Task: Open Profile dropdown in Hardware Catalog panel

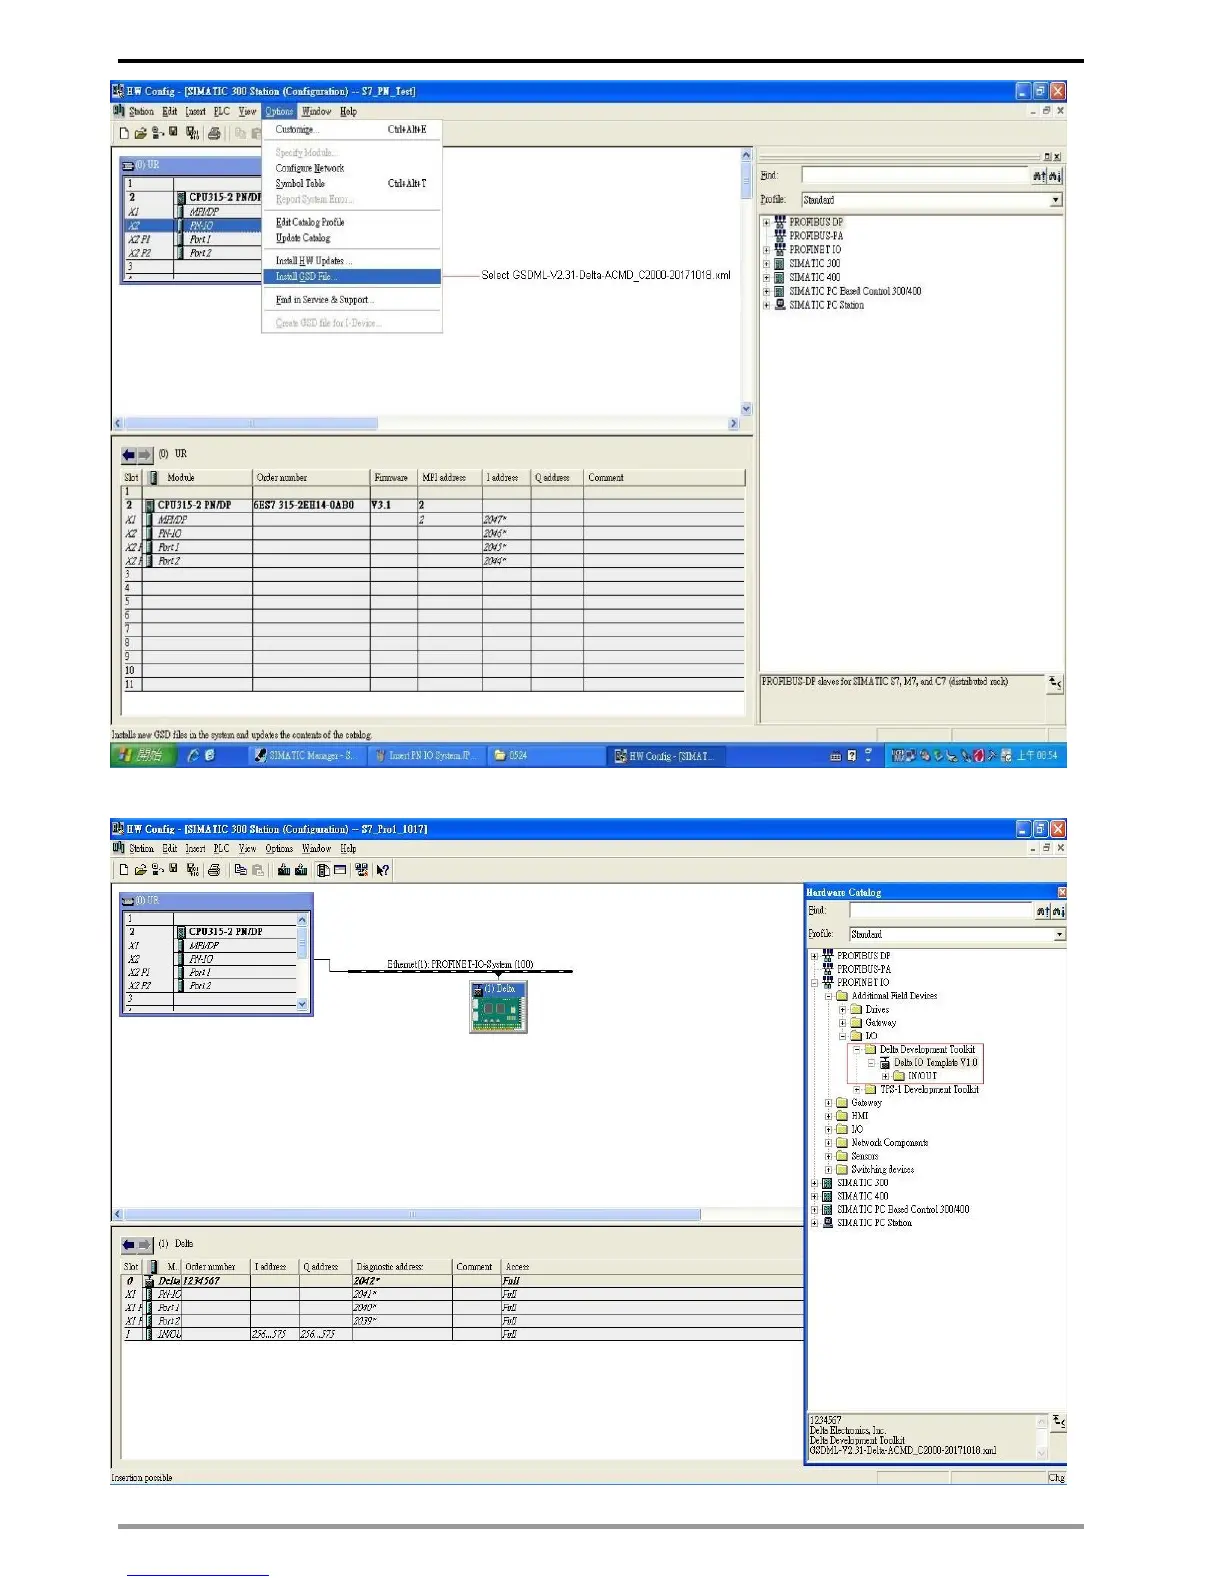Action: click(x=1060, y=935)
